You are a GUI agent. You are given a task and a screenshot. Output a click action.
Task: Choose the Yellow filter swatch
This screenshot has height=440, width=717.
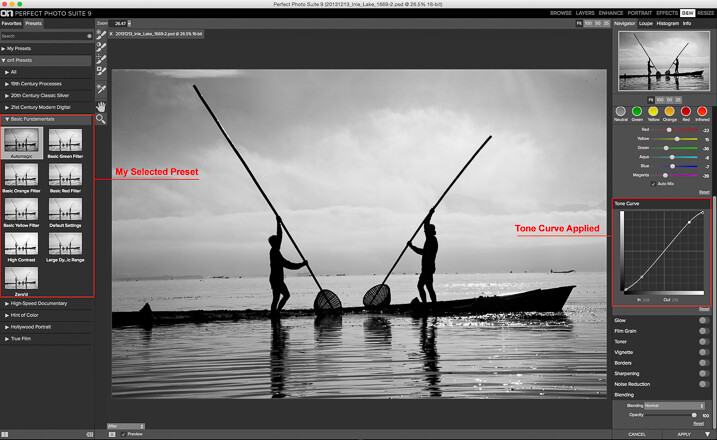point(653,111)
